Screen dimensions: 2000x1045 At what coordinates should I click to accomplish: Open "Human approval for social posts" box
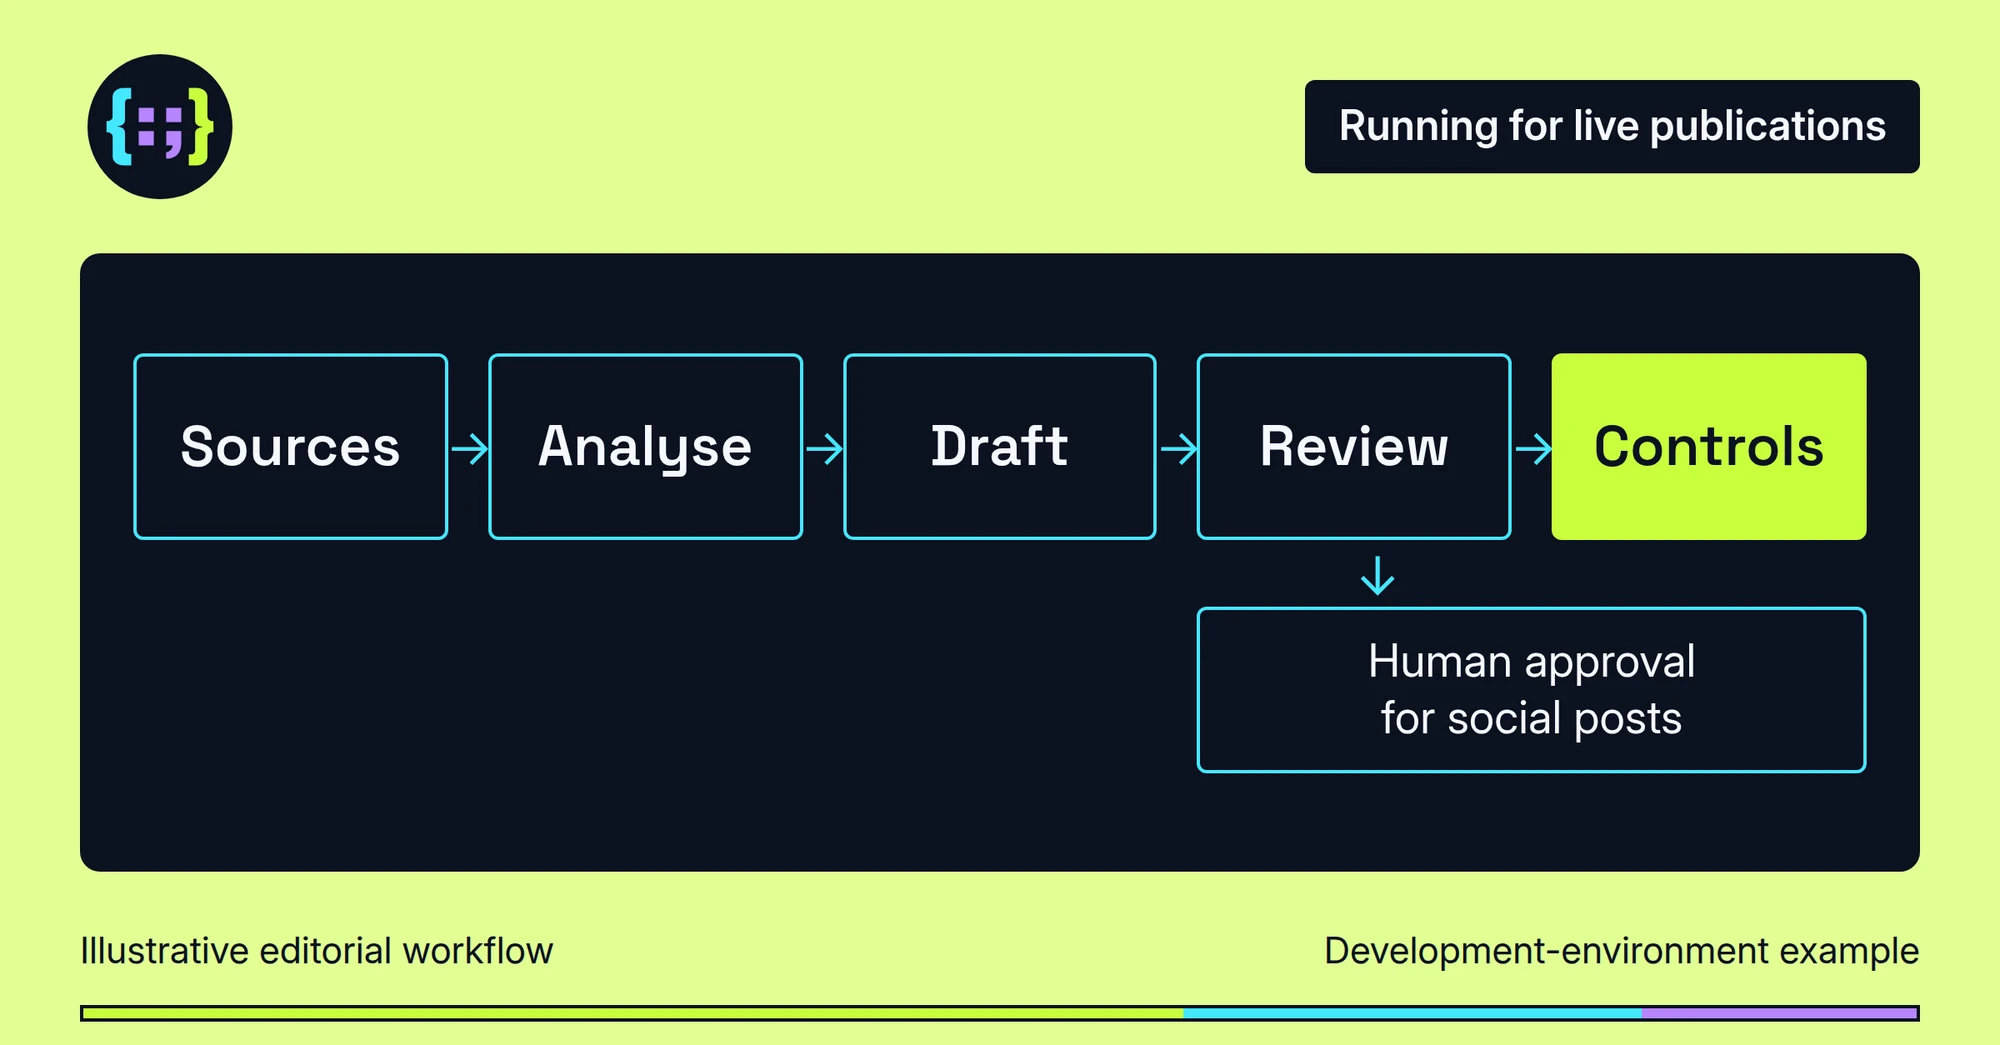point(1531,690)
